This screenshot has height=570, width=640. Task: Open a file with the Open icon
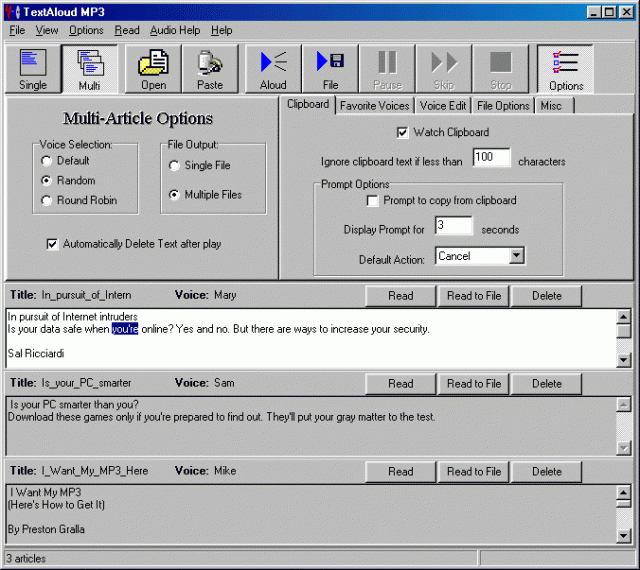point(153,69)
